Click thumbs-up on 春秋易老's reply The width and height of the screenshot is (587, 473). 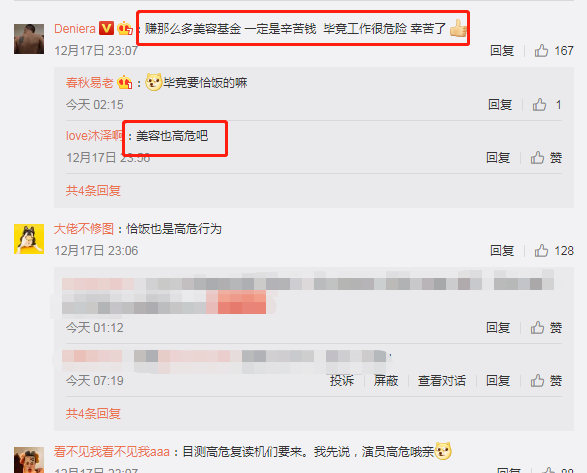(547, 104)
